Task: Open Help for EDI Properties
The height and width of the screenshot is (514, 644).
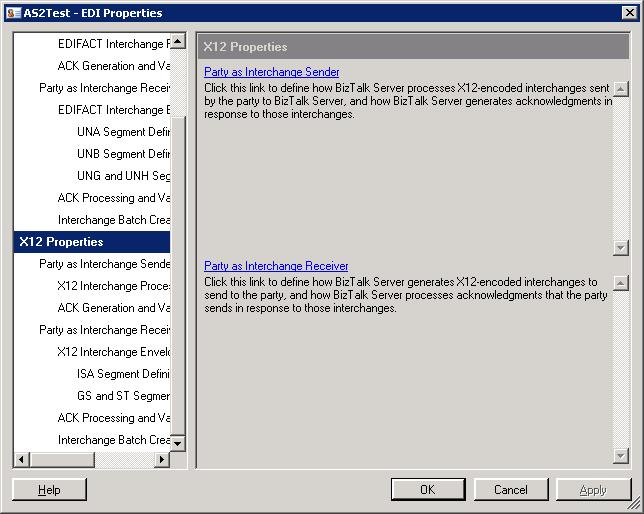Action: click(49, 489)
